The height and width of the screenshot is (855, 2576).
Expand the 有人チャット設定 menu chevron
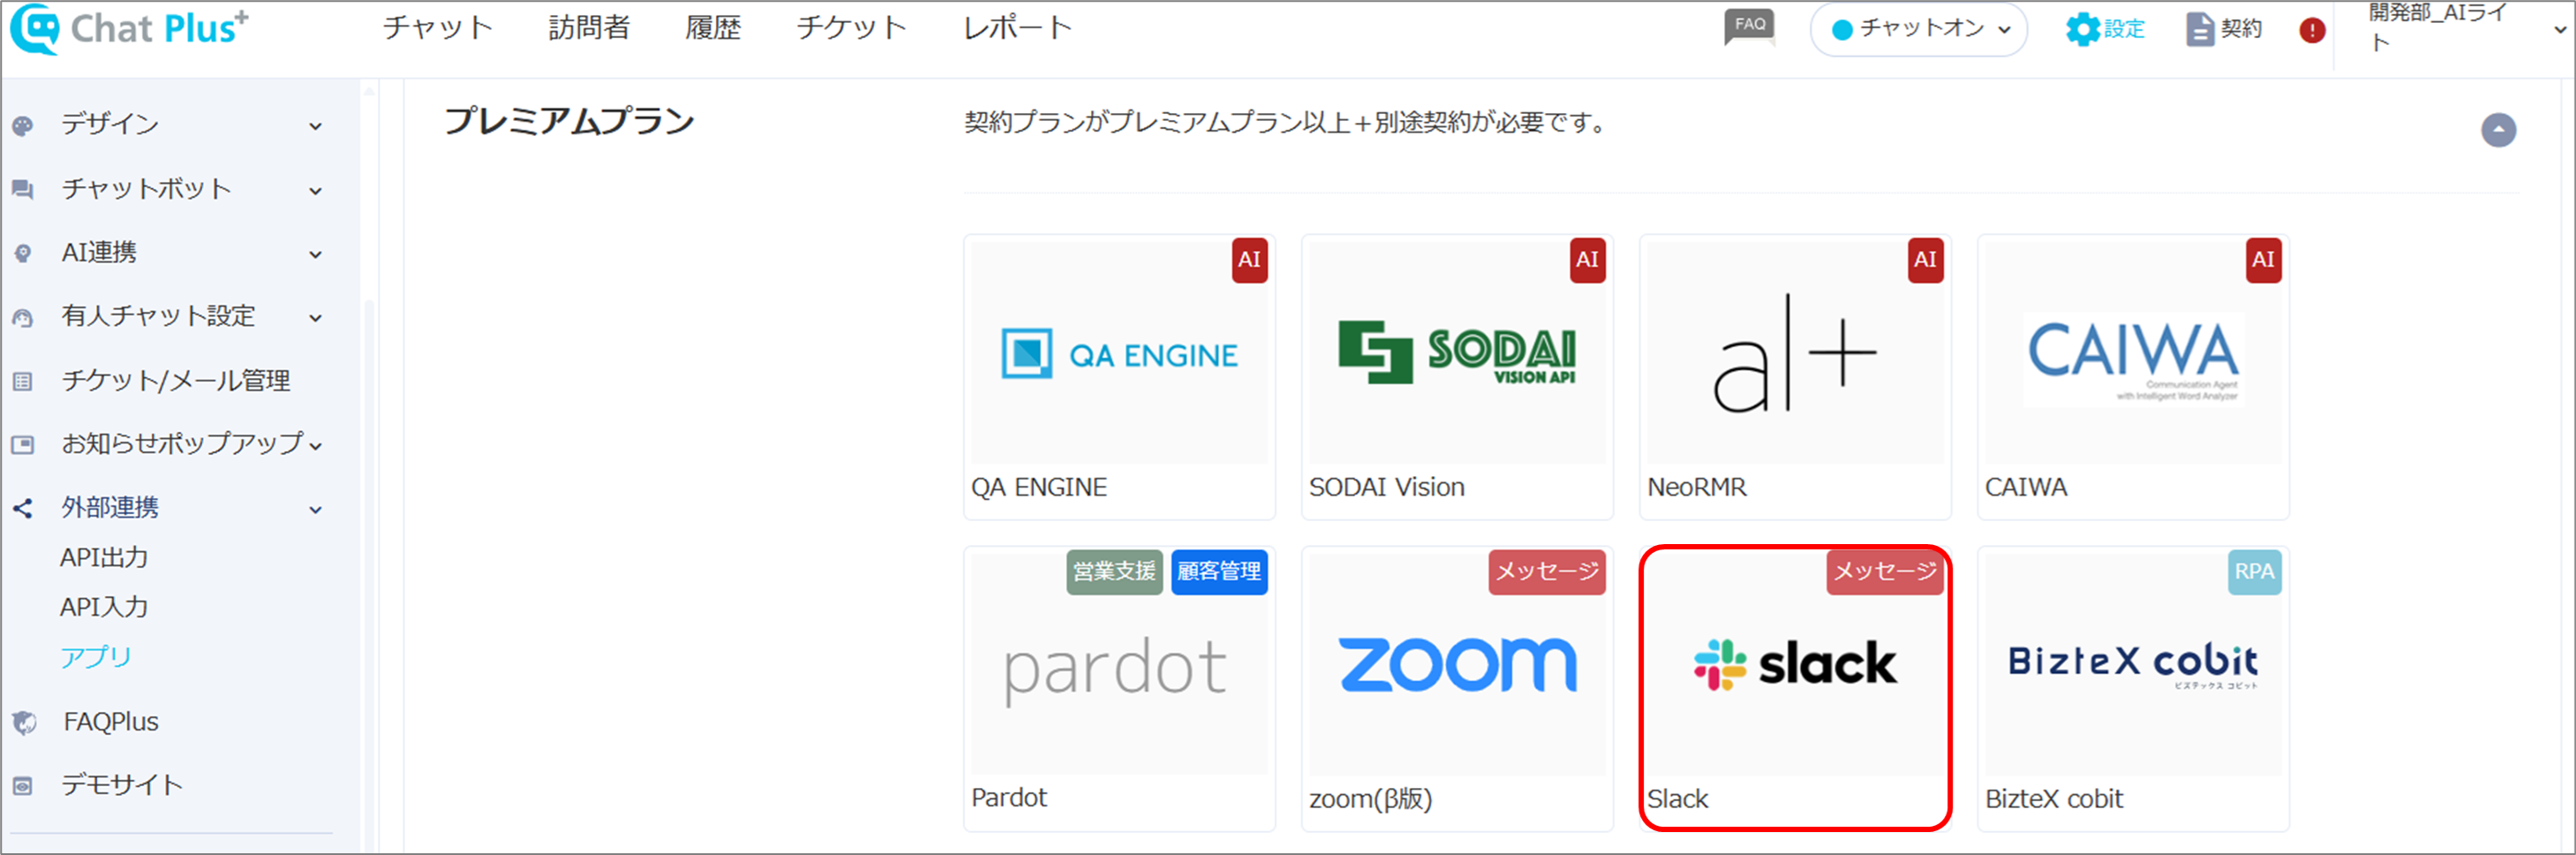[x=316, y=318]
